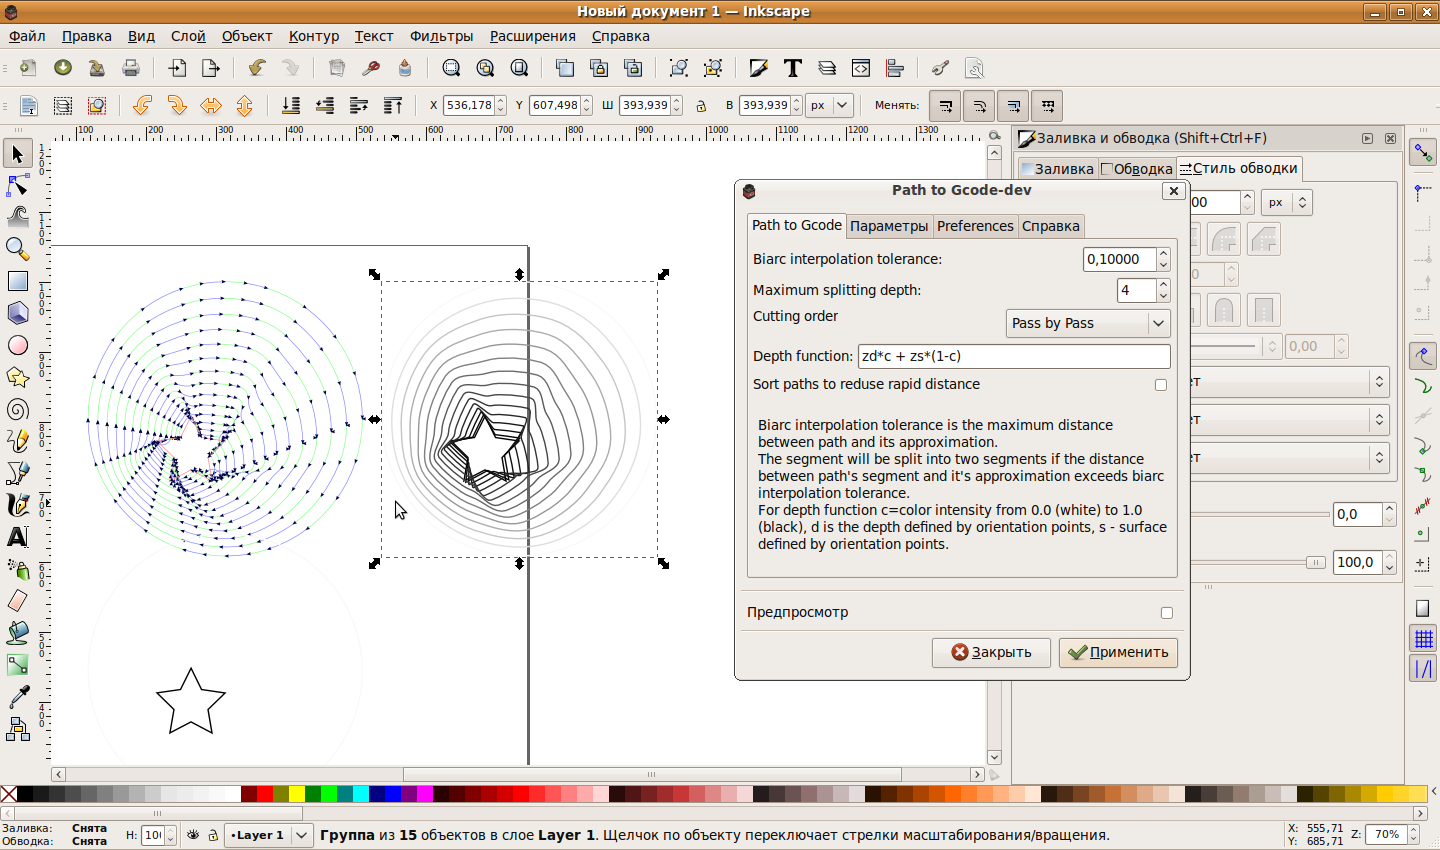Screen dimensions: 1440x850
Task: Pick the Node edit tool
Action: click(17, 186)
